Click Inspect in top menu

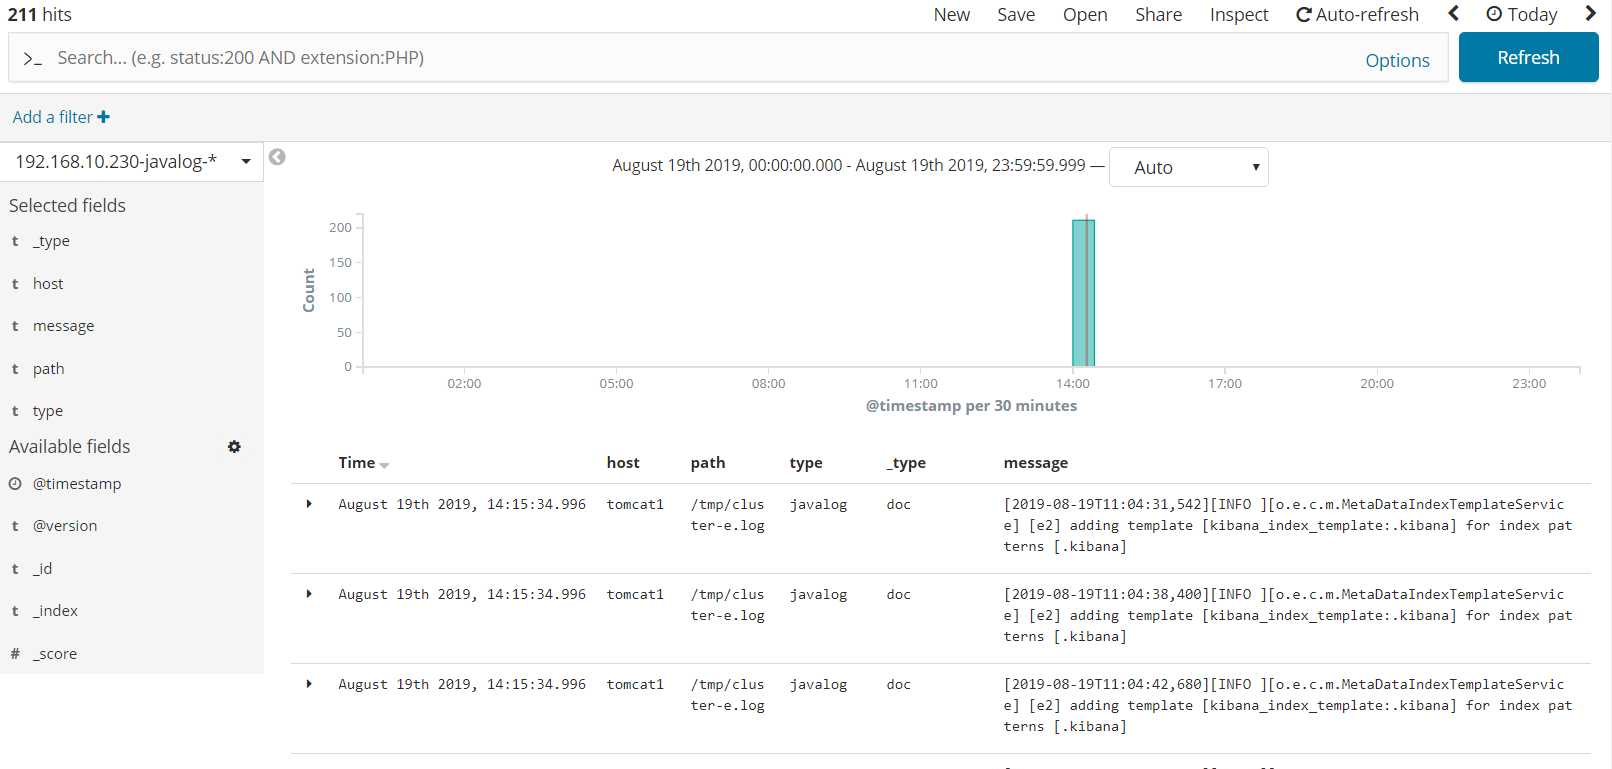(x=1239, y=14)
